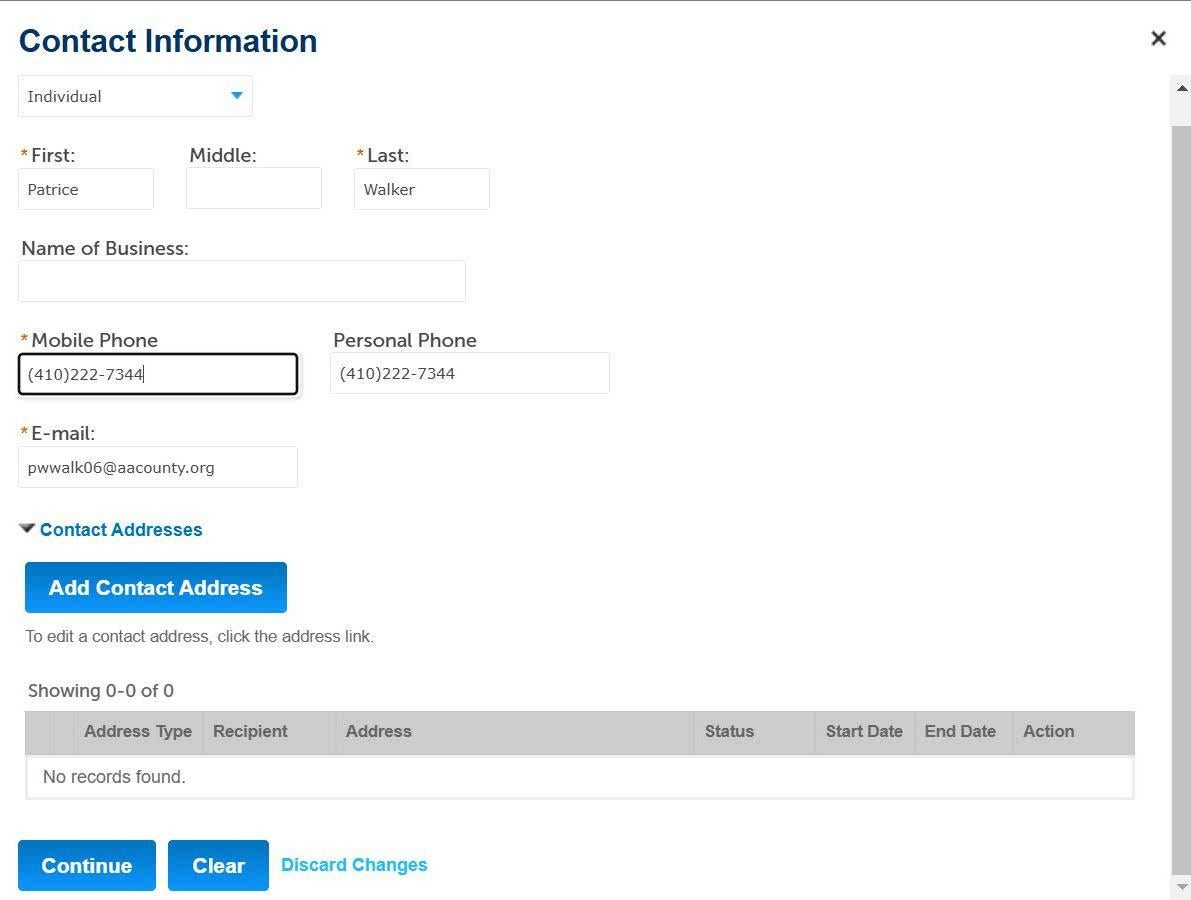1191x900 pixels.
Task: Click the E-mail field with pwwalk06@aacounty.org
Action: (x=157, y=467)
